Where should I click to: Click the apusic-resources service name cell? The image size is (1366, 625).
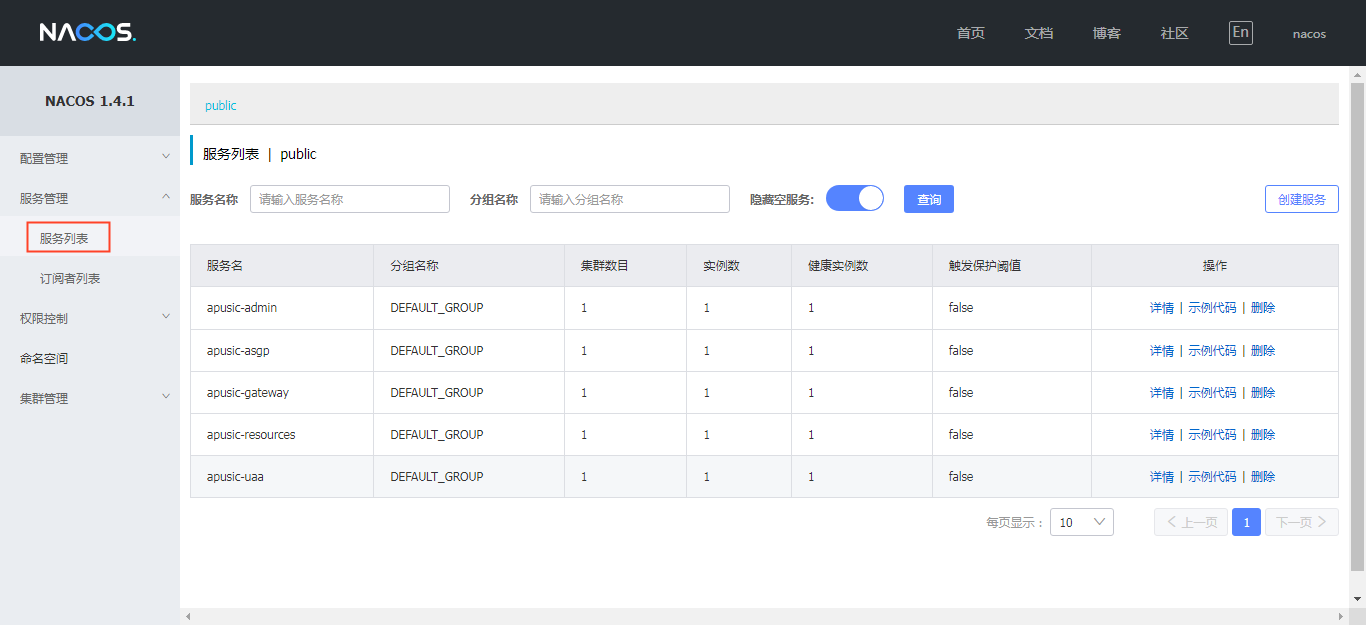click(282, 435)
